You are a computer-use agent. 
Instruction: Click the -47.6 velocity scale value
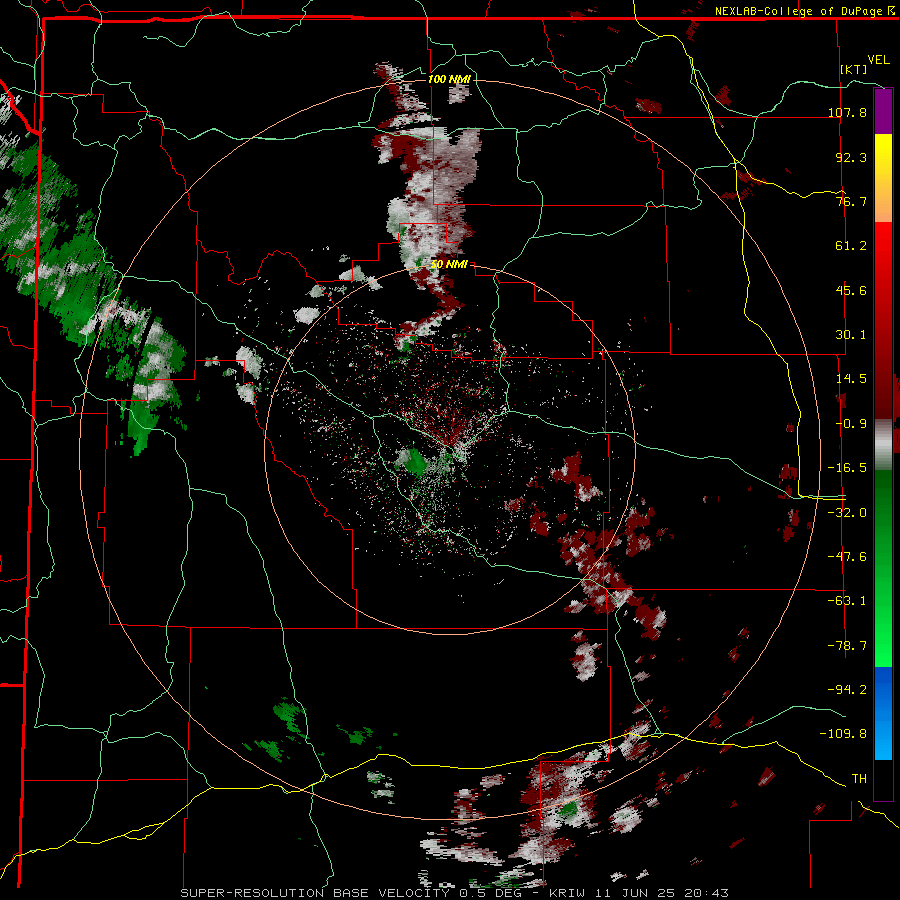point(847,557)
